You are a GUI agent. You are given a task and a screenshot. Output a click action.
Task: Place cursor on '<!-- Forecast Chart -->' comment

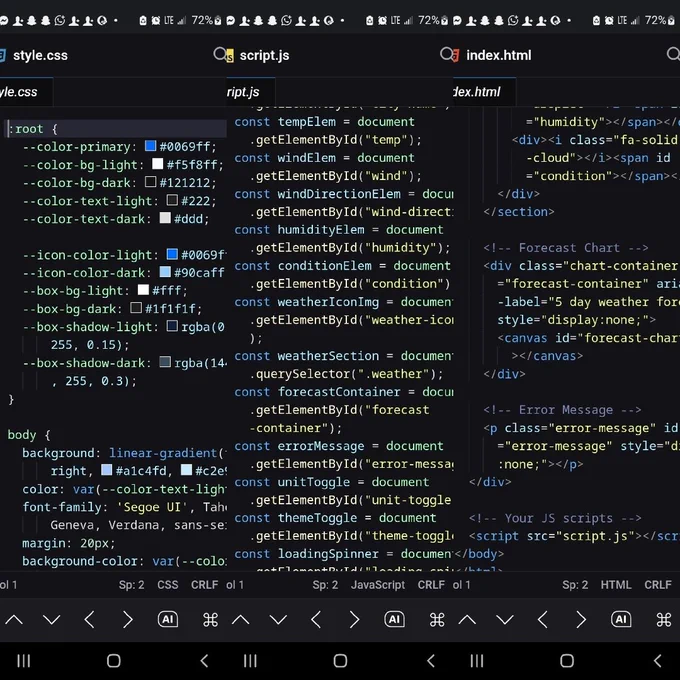566,248
